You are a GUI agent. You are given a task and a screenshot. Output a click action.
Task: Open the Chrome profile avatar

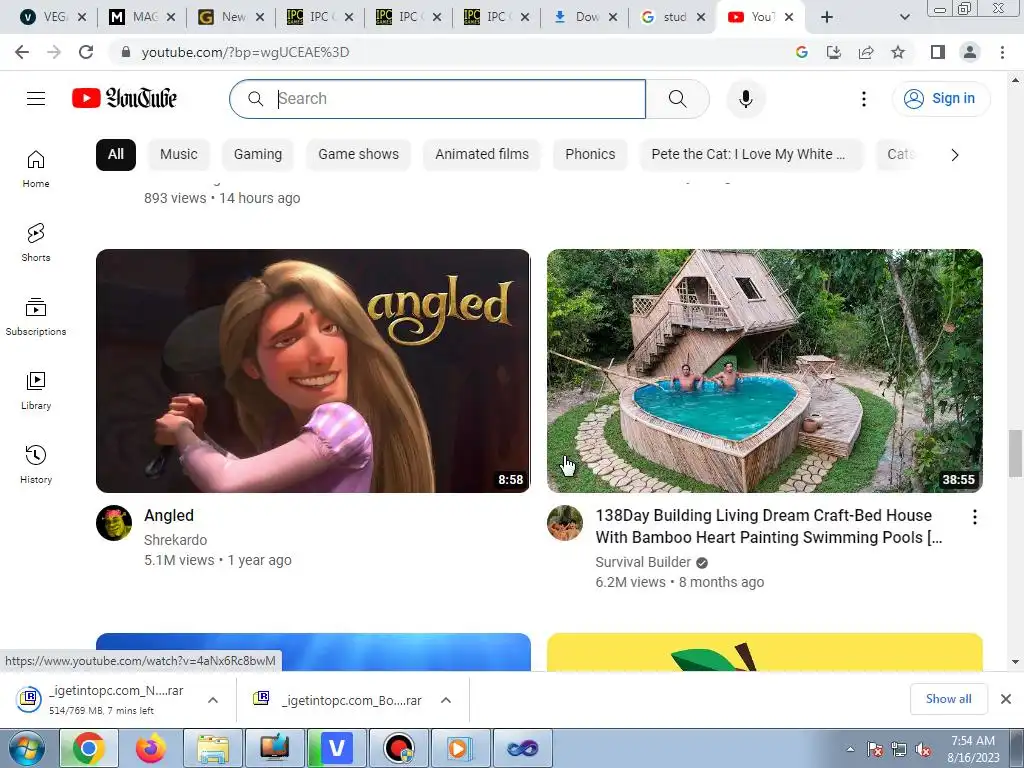[970, 52]
